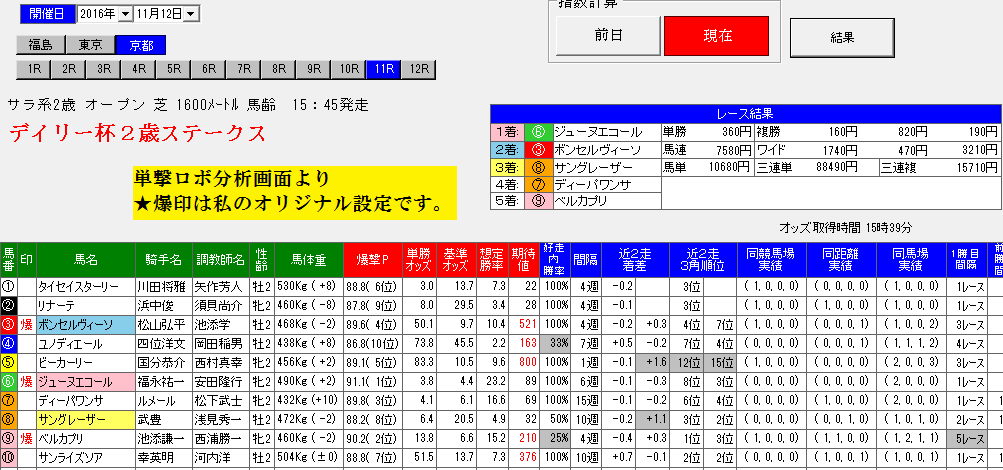
Task: Switch to race 9R
Action: pos(313,70)
